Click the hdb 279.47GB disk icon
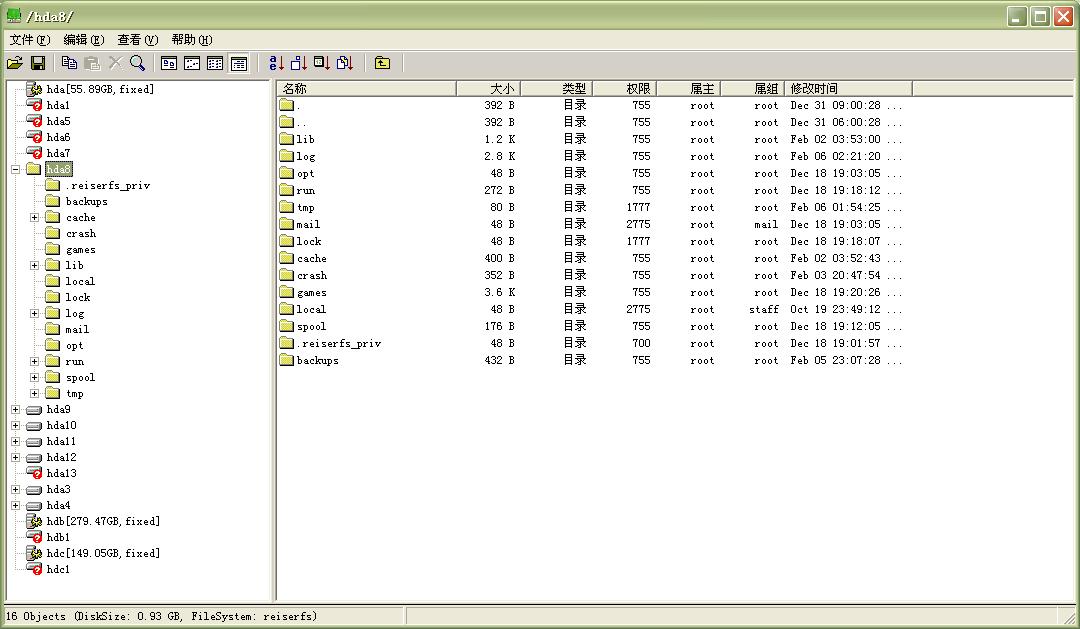 pyautogui.click(x=34, y=522)
